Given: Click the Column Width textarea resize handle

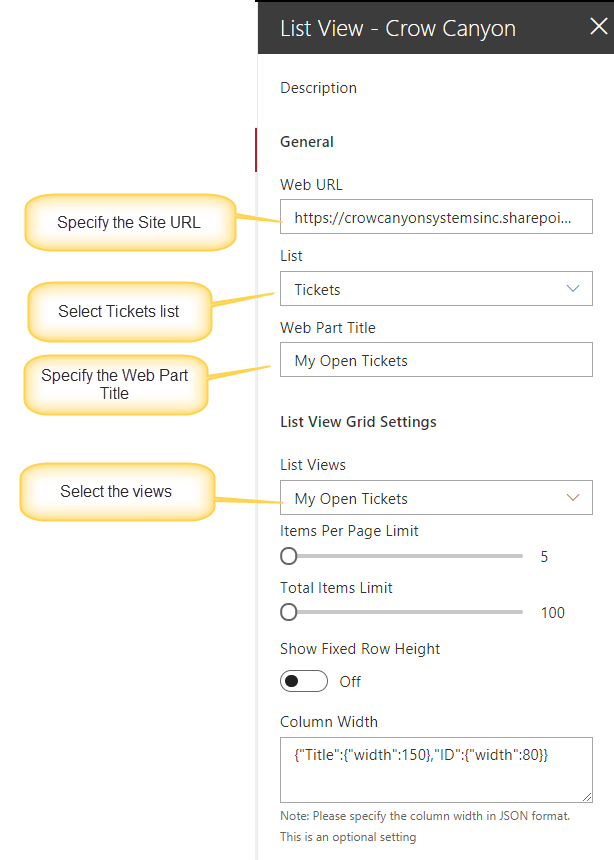Looking at the screenshot, I should [587, 797].
